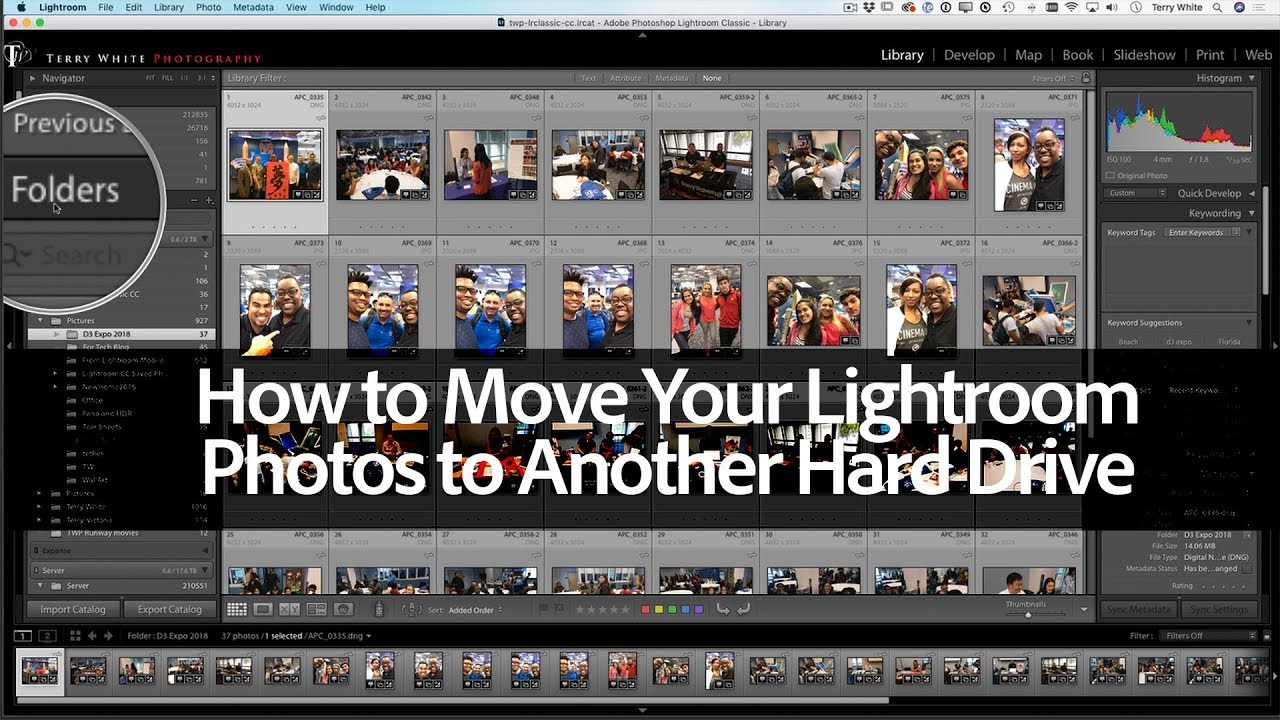The height and width of the screenshot is (720, 1280).
Task: Toggle the Metadata library filter
Action: click(x=672, y=78)
